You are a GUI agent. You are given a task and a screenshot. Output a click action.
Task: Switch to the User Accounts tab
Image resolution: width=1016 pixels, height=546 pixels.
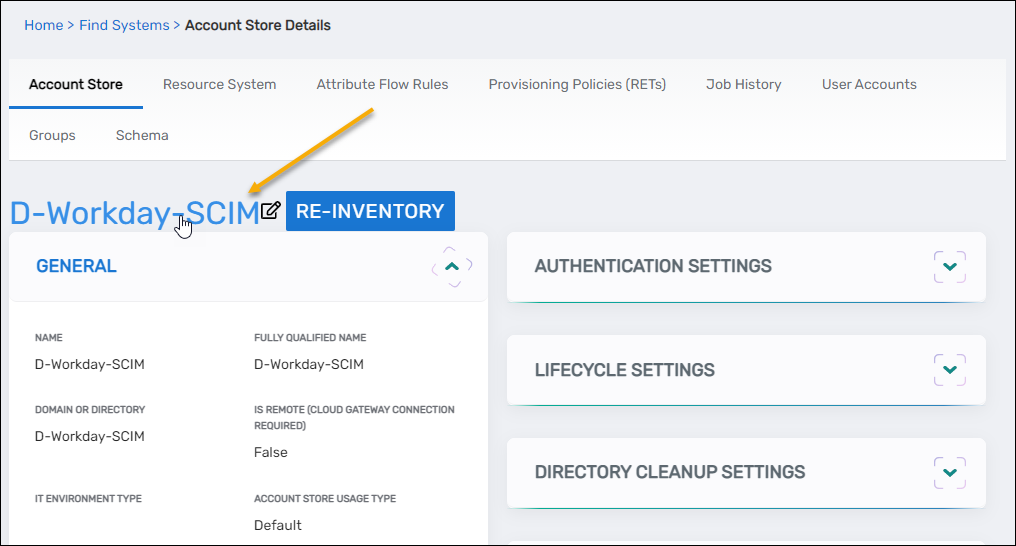click(x=869, y=84)
